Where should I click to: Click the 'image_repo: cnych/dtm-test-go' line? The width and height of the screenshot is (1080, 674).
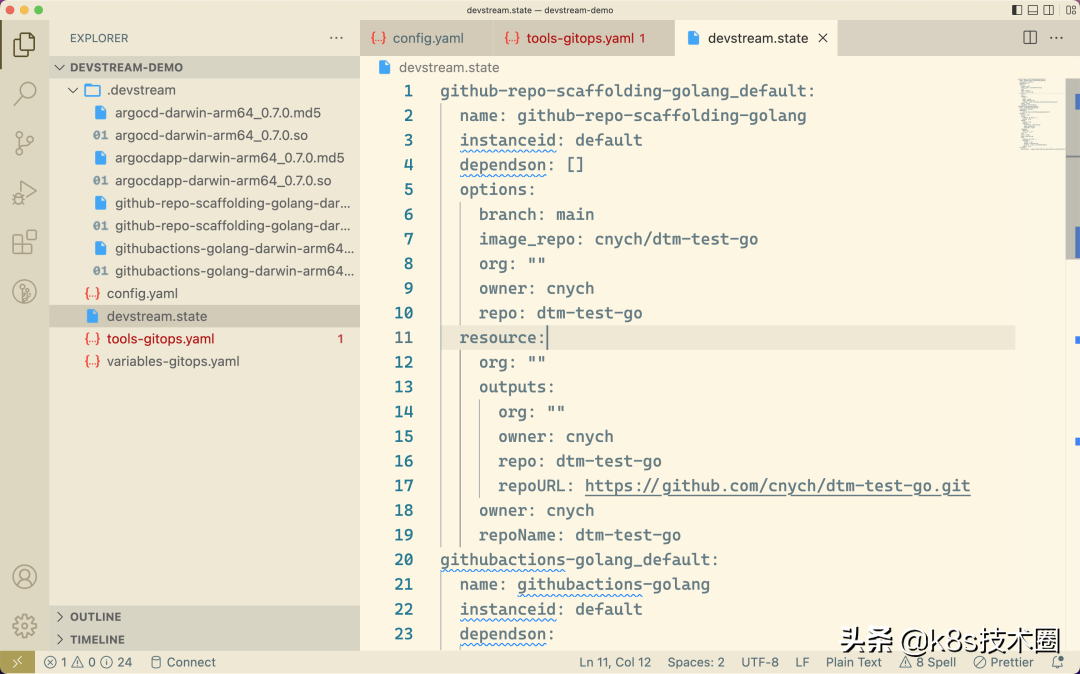619,240
